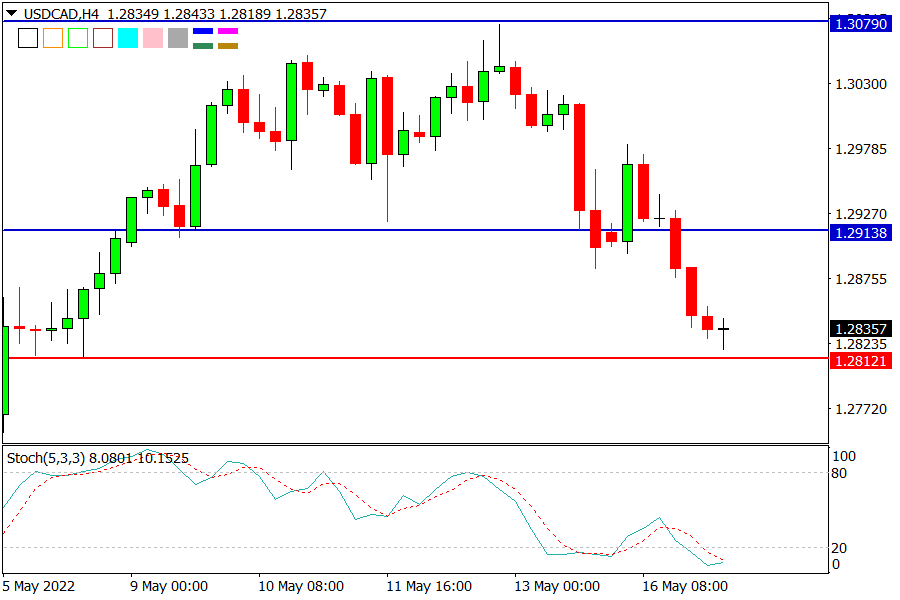This screenshot has width=900, height=600.
Task: Click the high price 1.28433 in header
Action: click(189, 14)
